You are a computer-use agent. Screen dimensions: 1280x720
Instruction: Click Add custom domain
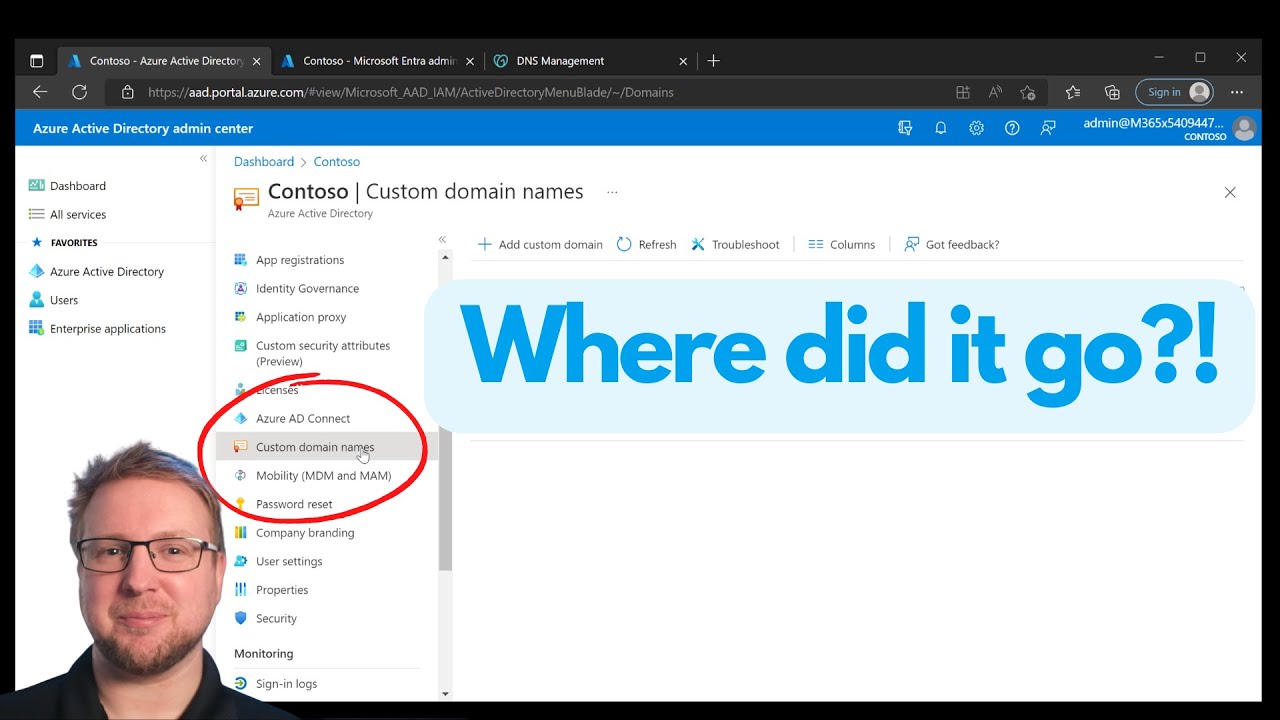point(540,245)
